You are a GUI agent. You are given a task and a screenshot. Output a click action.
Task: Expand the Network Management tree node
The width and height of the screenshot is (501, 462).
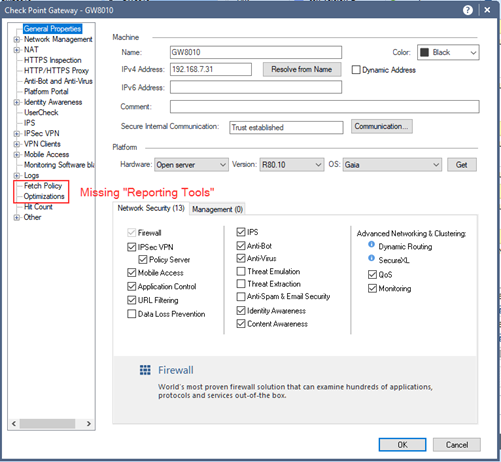17,40
